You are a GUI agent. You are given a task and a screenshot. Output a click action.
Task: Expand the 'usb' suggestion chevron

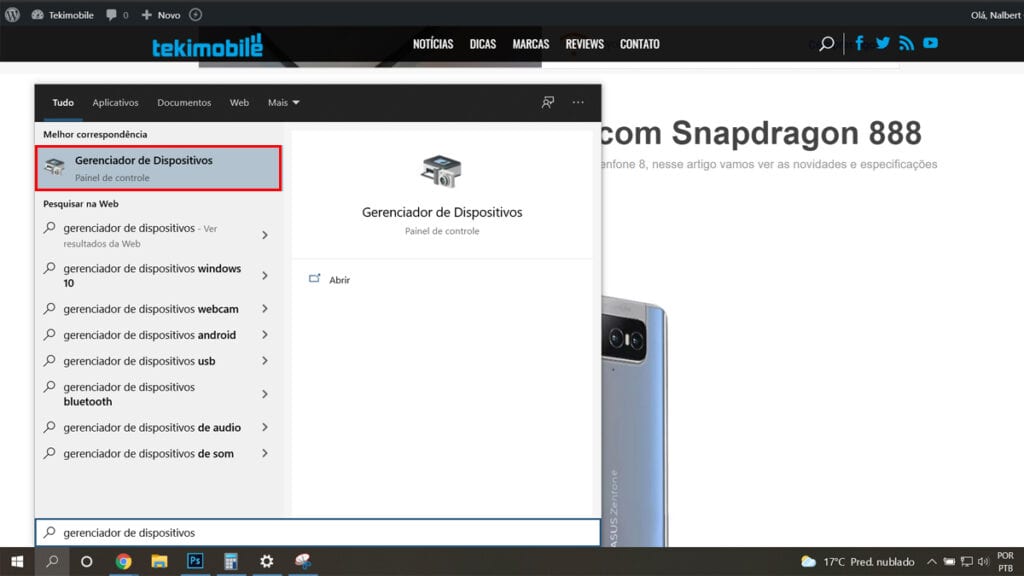pos(264,361)
